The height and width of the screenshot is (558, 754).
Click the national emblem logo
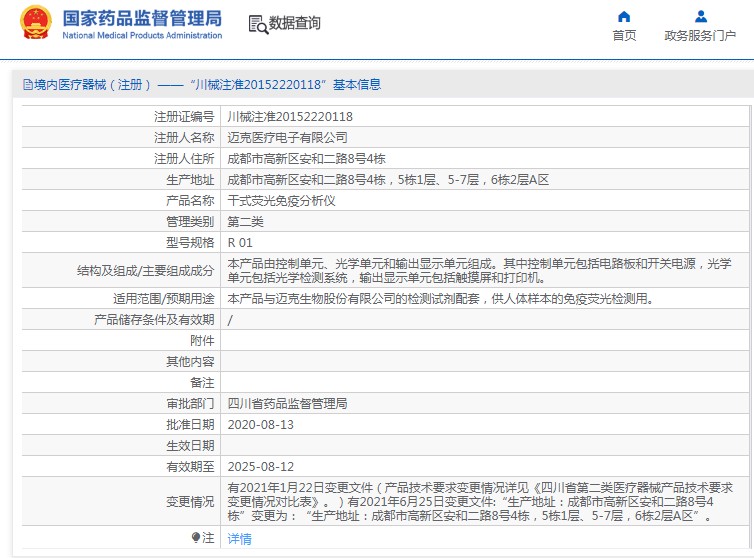pyautogui.click(x=36, y=23)
